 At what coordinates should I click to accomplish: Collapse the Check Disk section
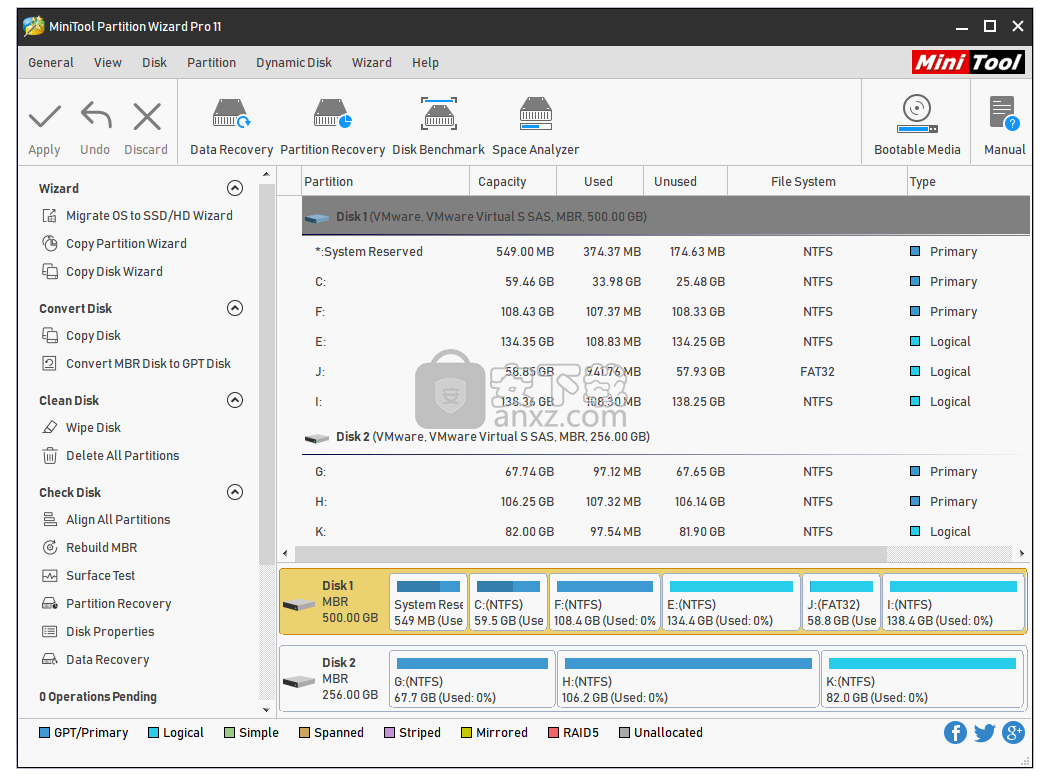click(235, 492)
